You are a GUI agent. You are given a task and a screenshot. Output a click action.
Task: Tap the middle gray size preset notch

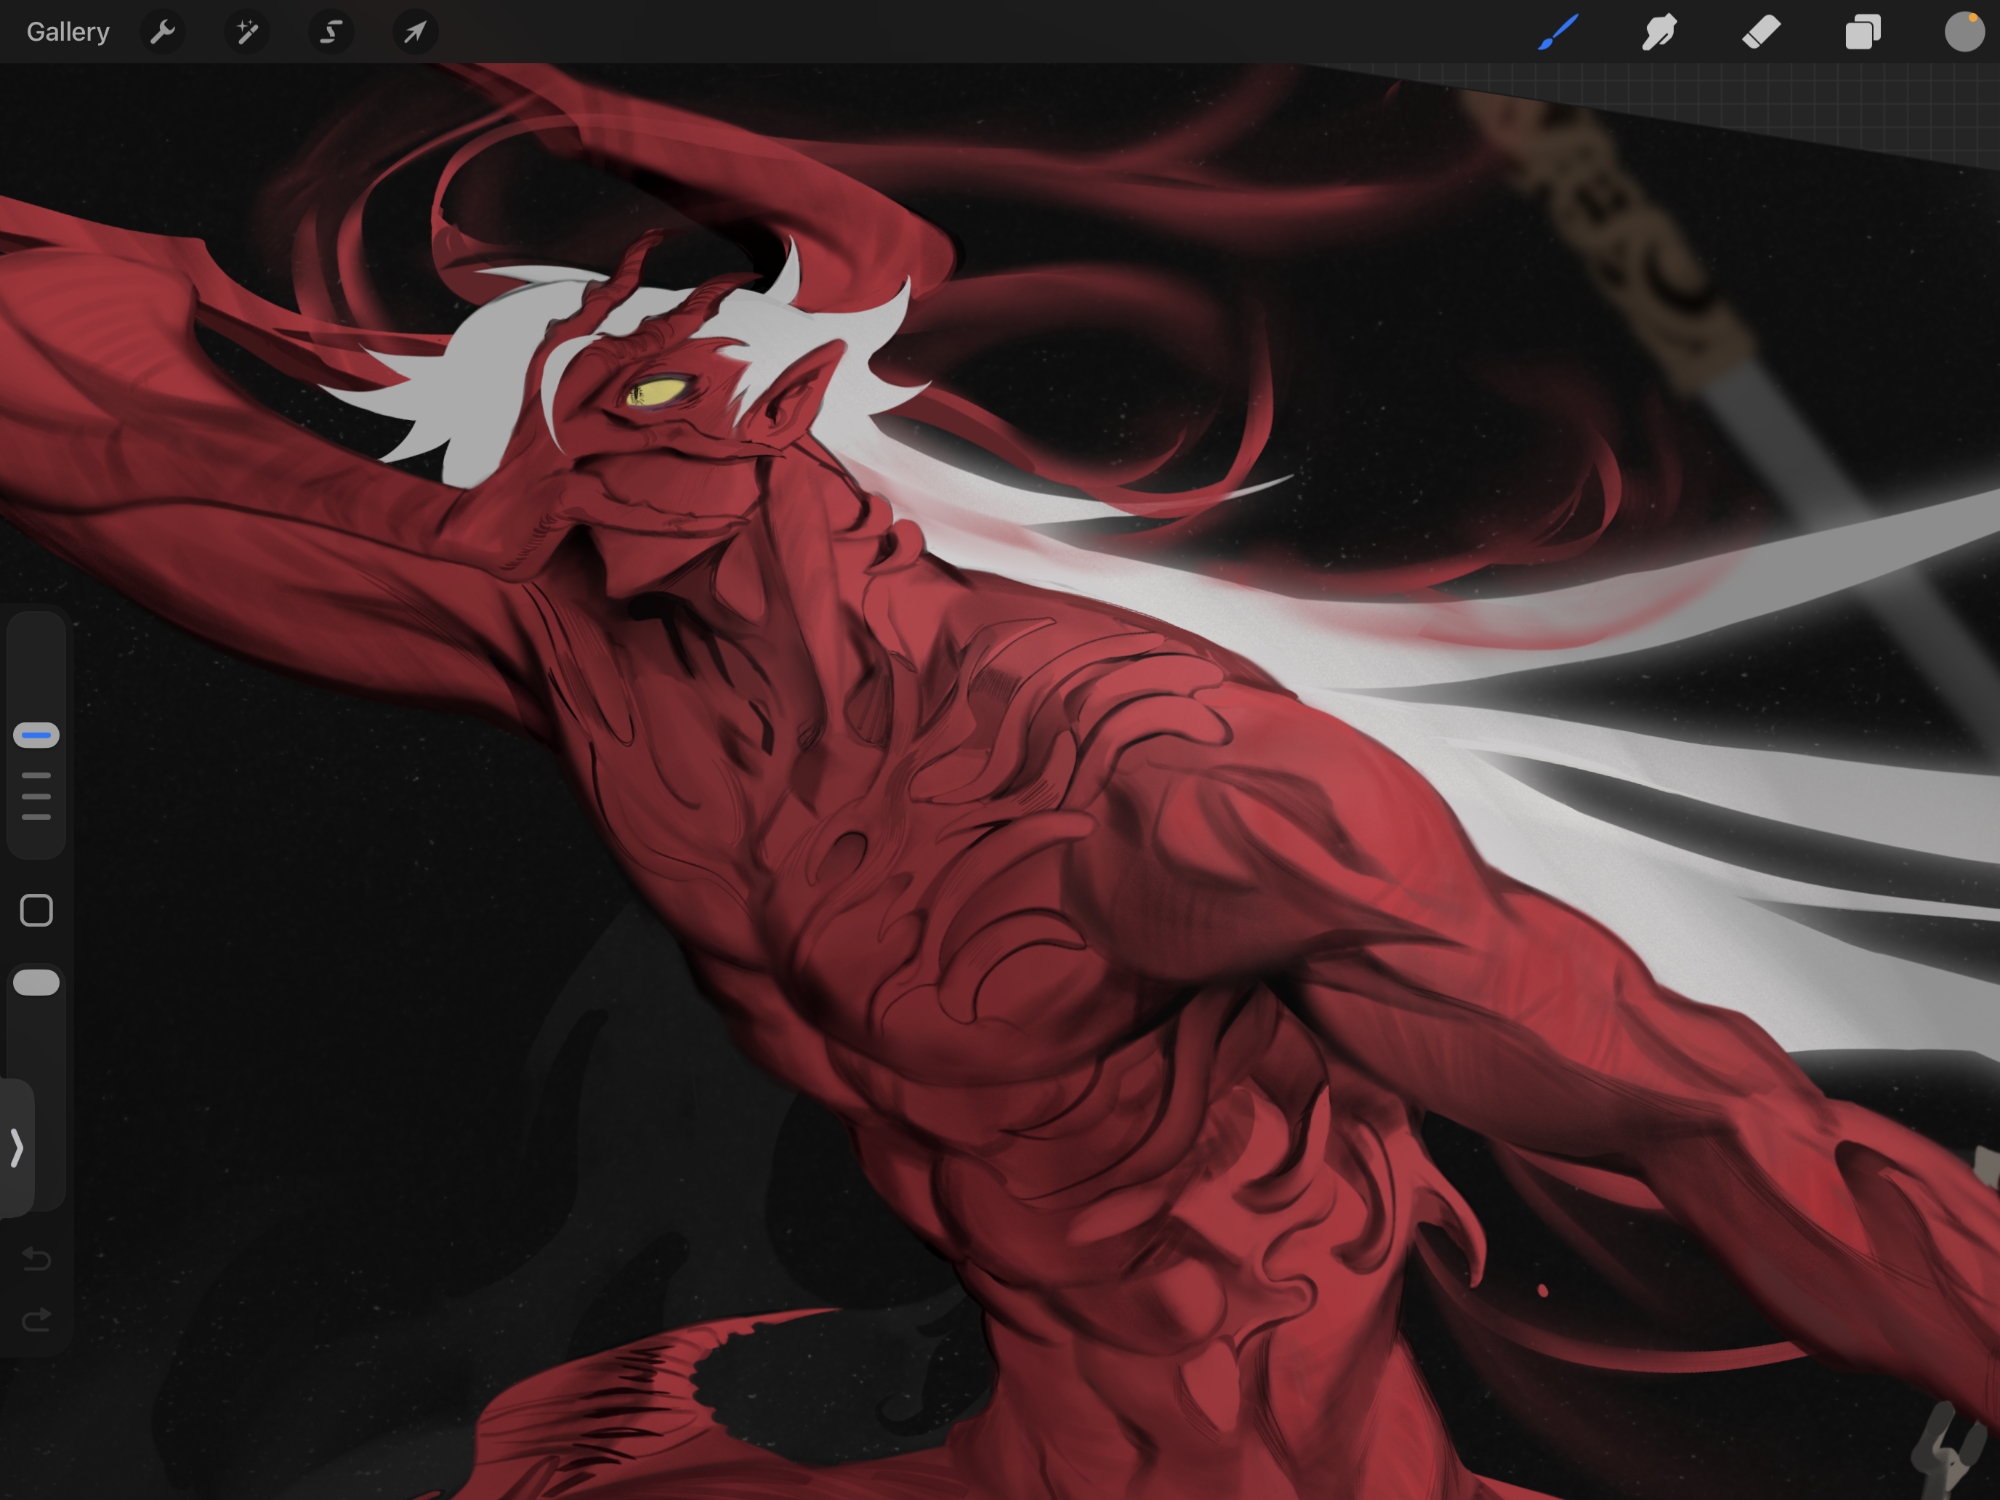(x=36, y=797)
